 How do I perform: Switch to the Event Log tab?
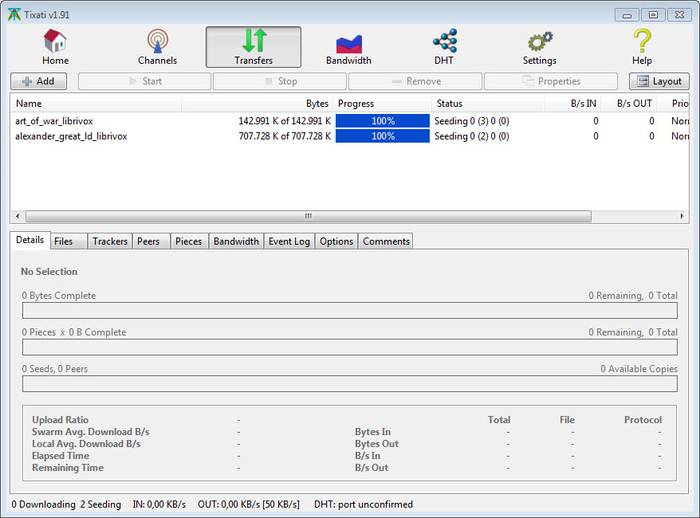(289, 241)
